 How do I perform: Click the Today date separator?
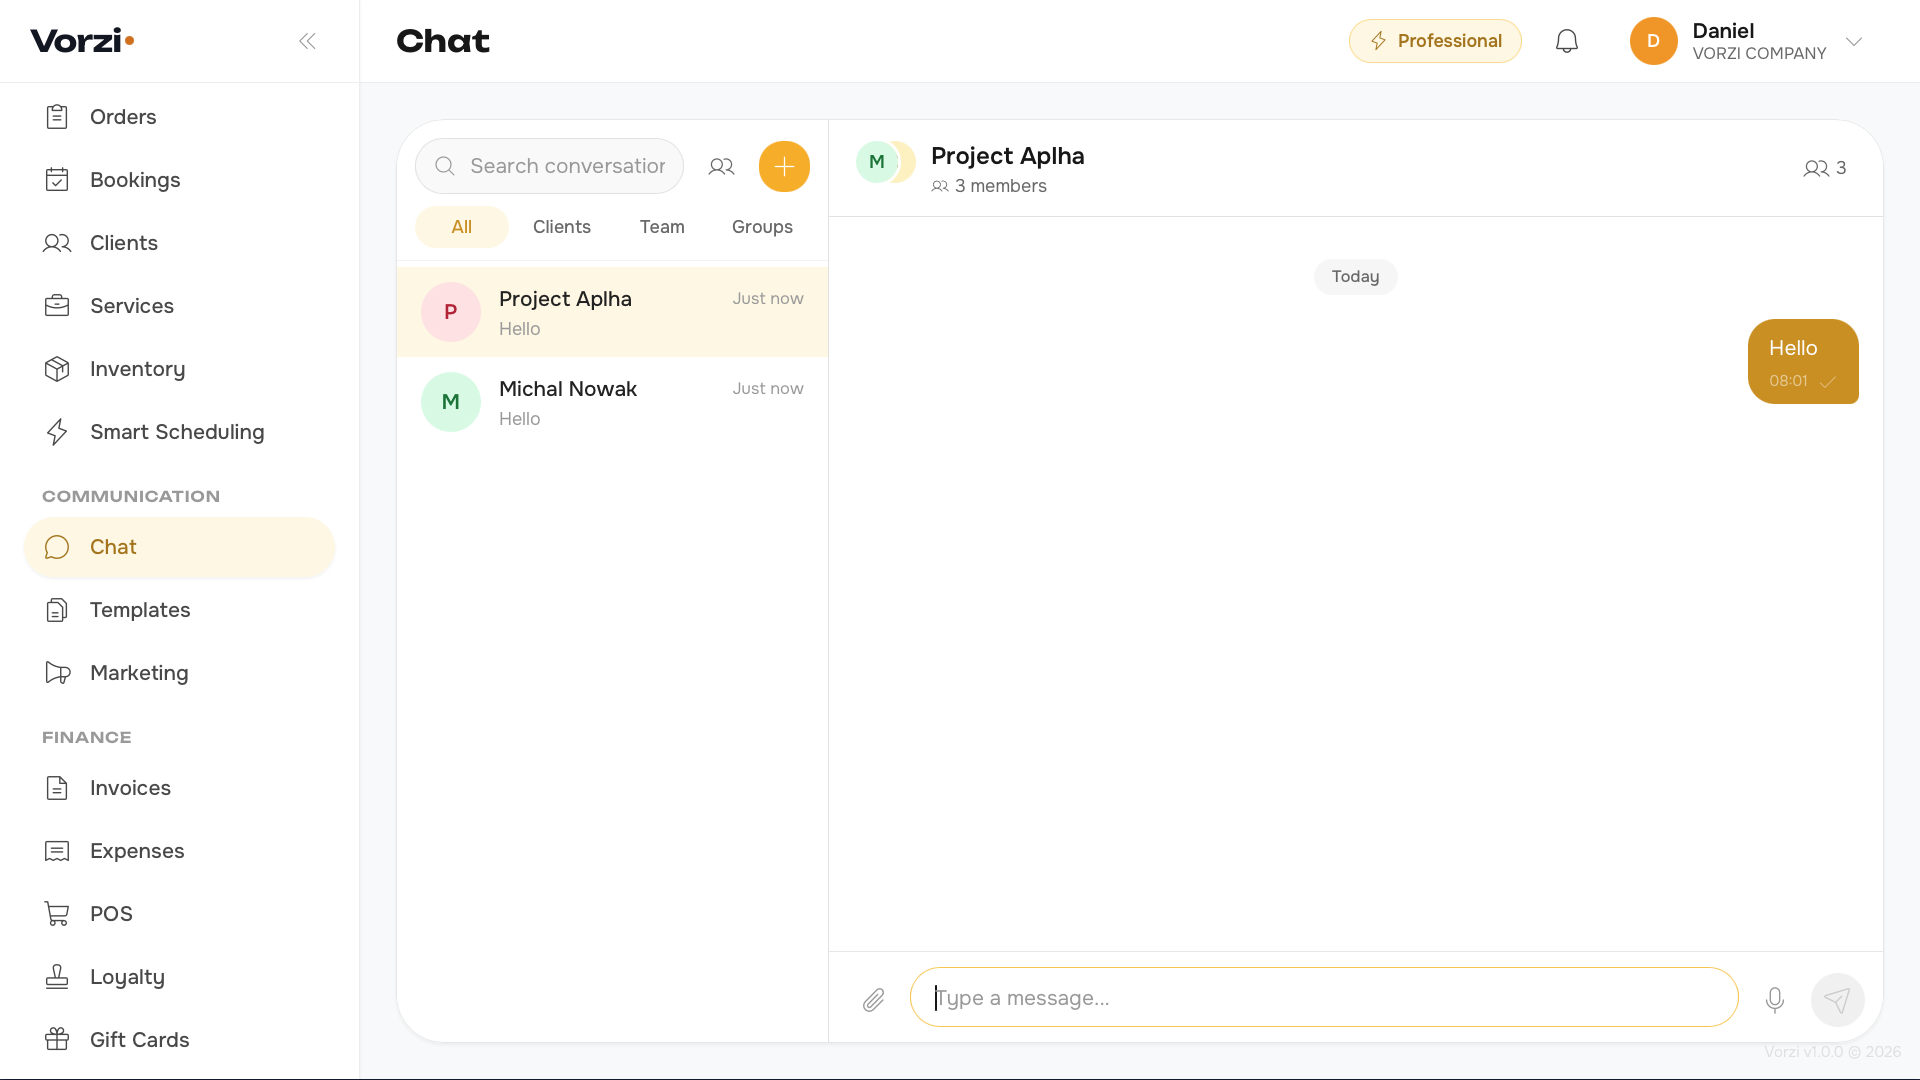click(1355, 277)
